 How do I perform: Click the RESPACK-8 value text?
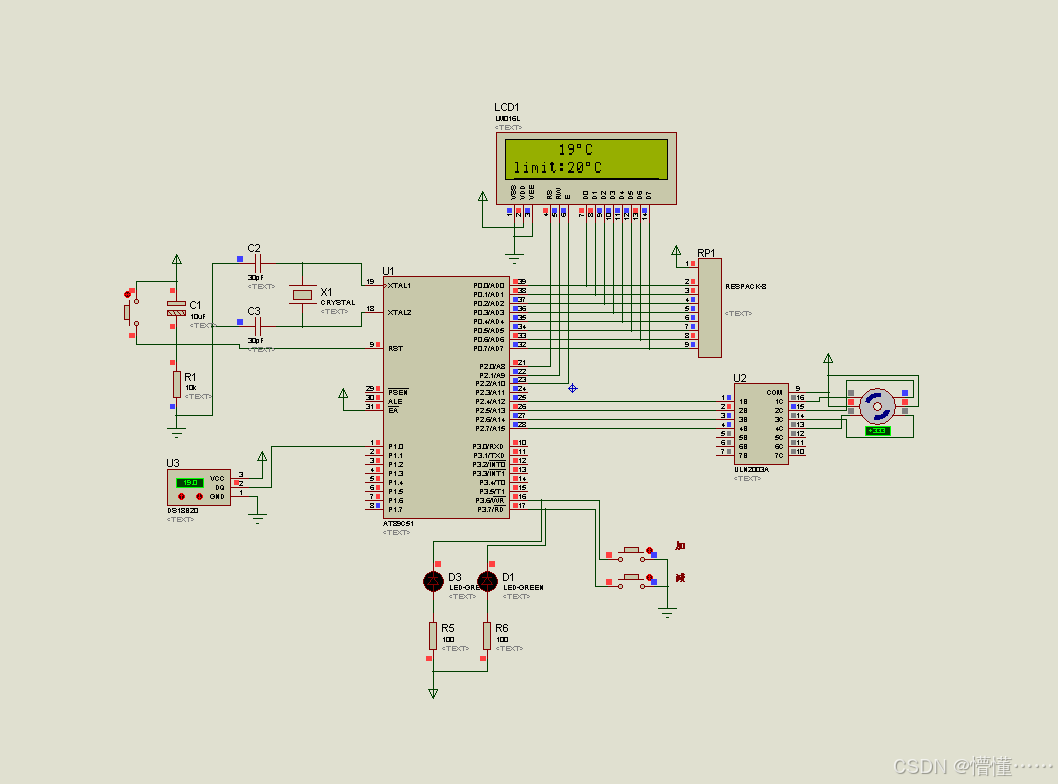pyautogui.click(x=746, y=286)
